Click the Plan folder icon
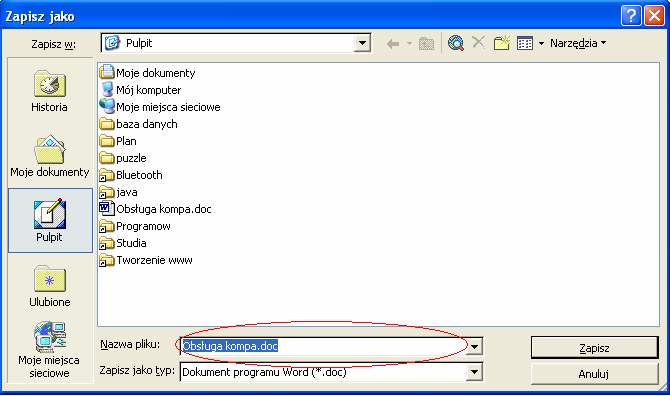 (107, 141)
